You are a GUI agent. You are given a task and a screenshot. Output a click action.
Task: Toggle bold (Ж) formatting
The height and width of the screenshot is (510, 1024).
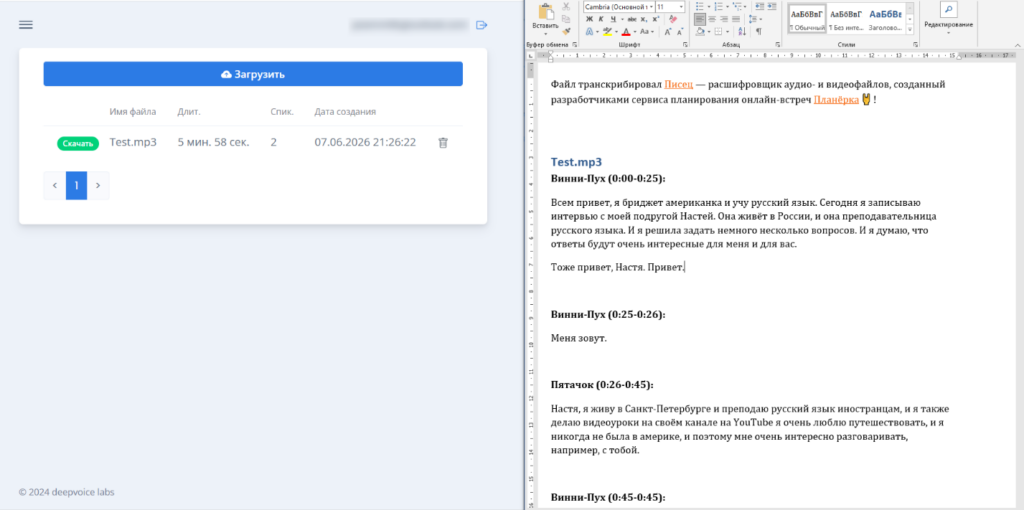tap(589, 19)
